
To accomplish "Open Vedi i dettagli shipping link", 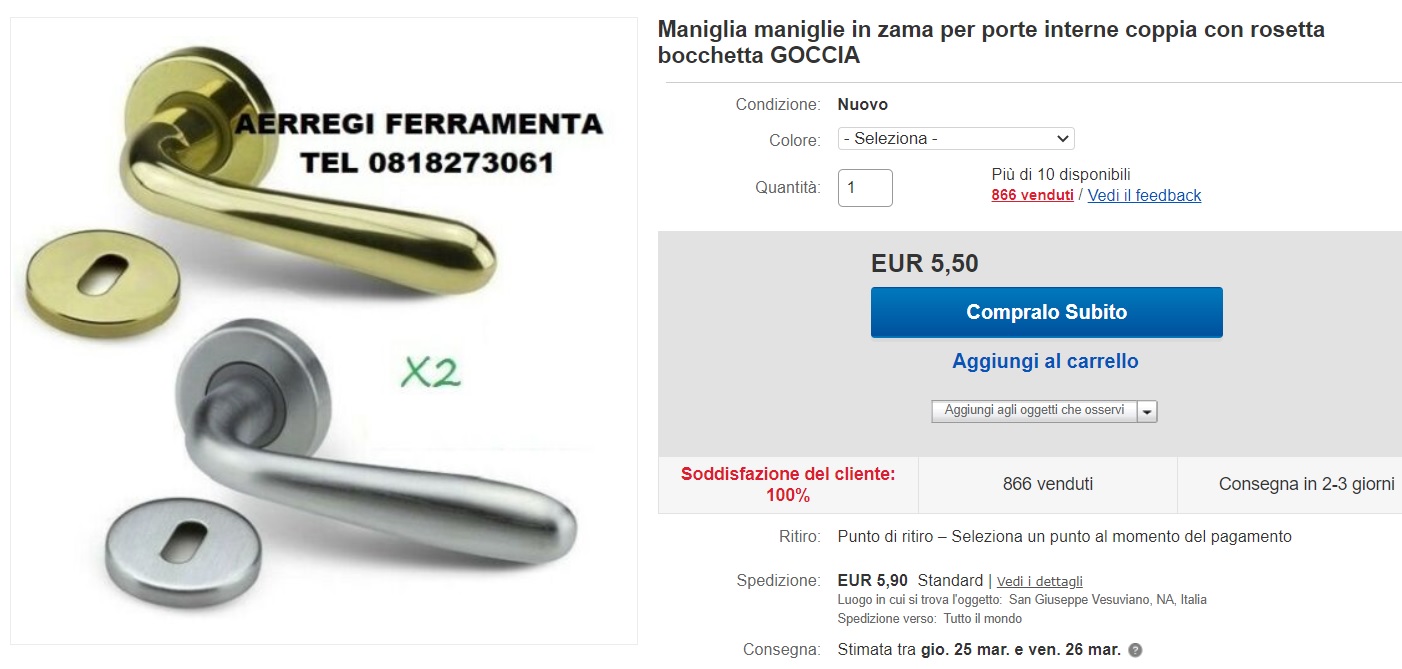I will click(x=1040, y=581).
